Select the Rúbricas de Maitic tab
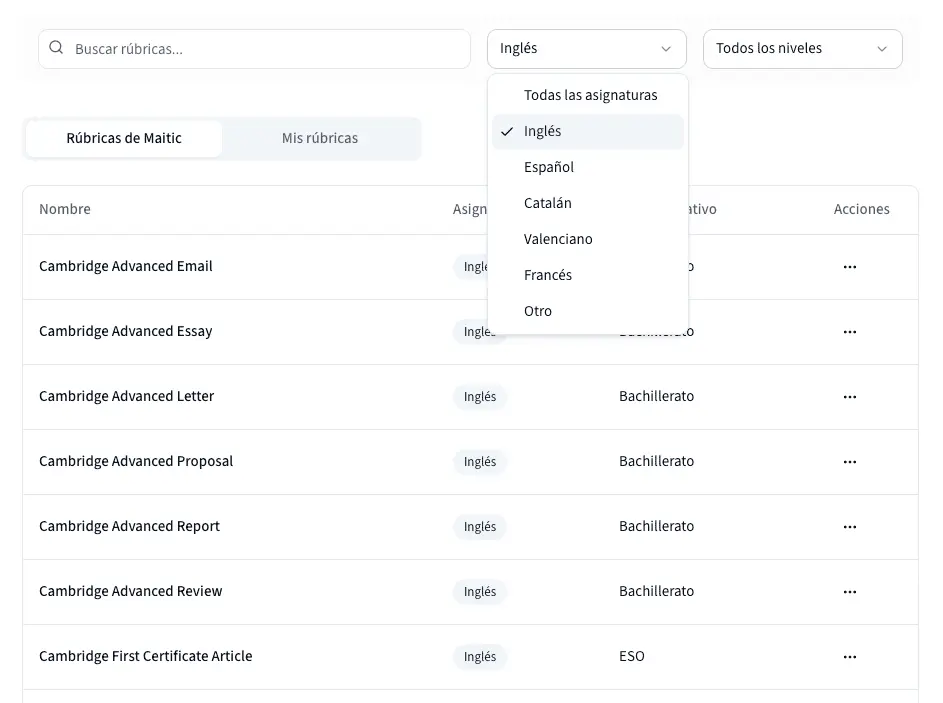 pos(124,139)
